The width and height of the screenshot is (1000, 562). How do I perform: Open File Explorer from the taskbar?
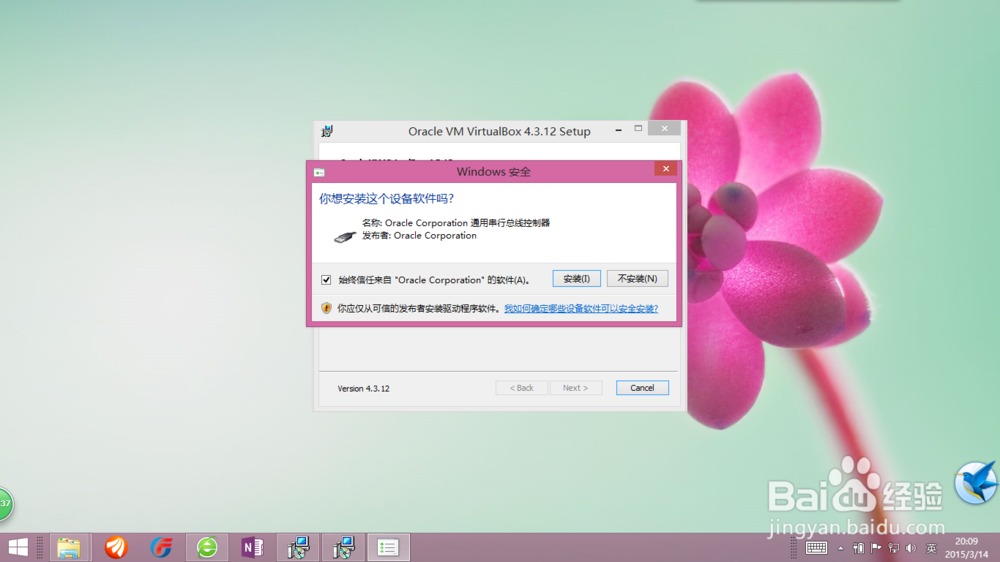coord(69,547)
